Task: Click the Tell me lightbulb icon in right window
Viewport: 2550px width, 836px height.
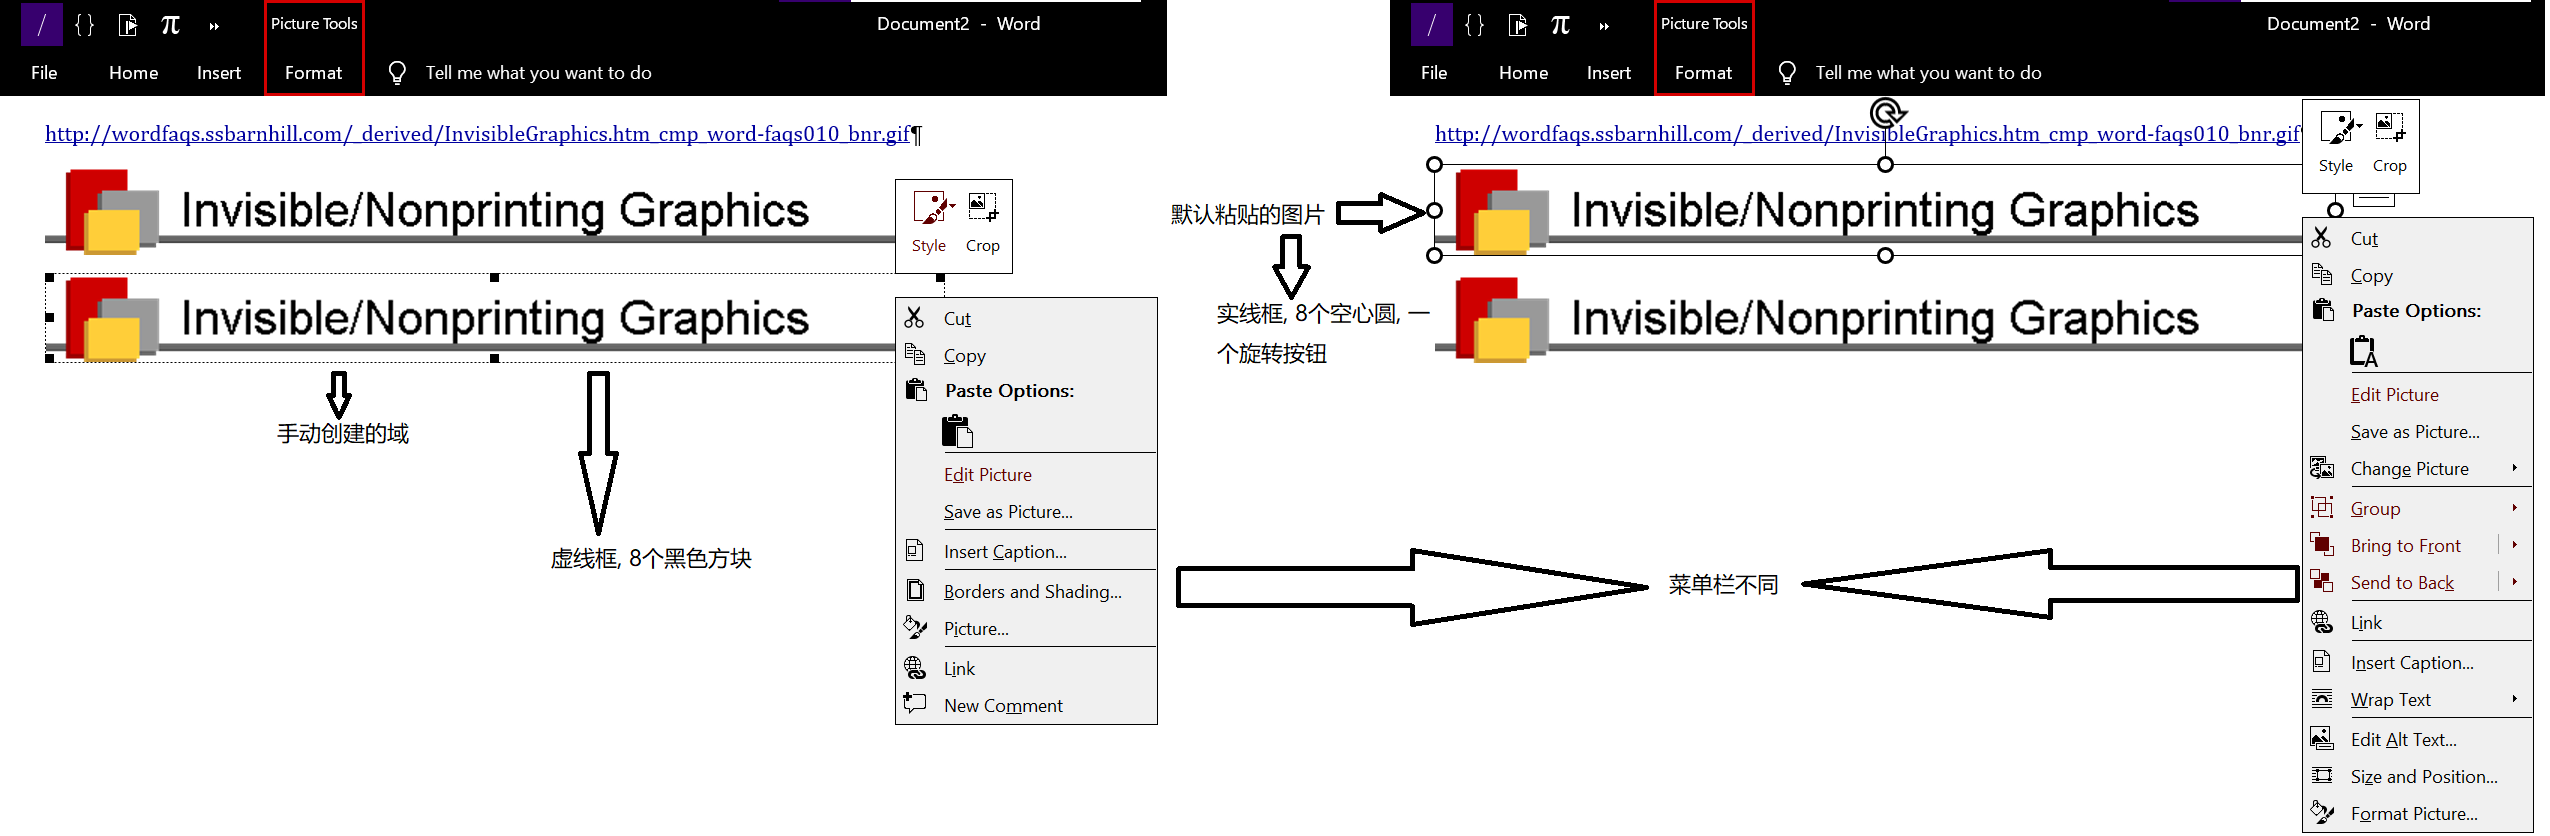Action: click(1787, 73)
